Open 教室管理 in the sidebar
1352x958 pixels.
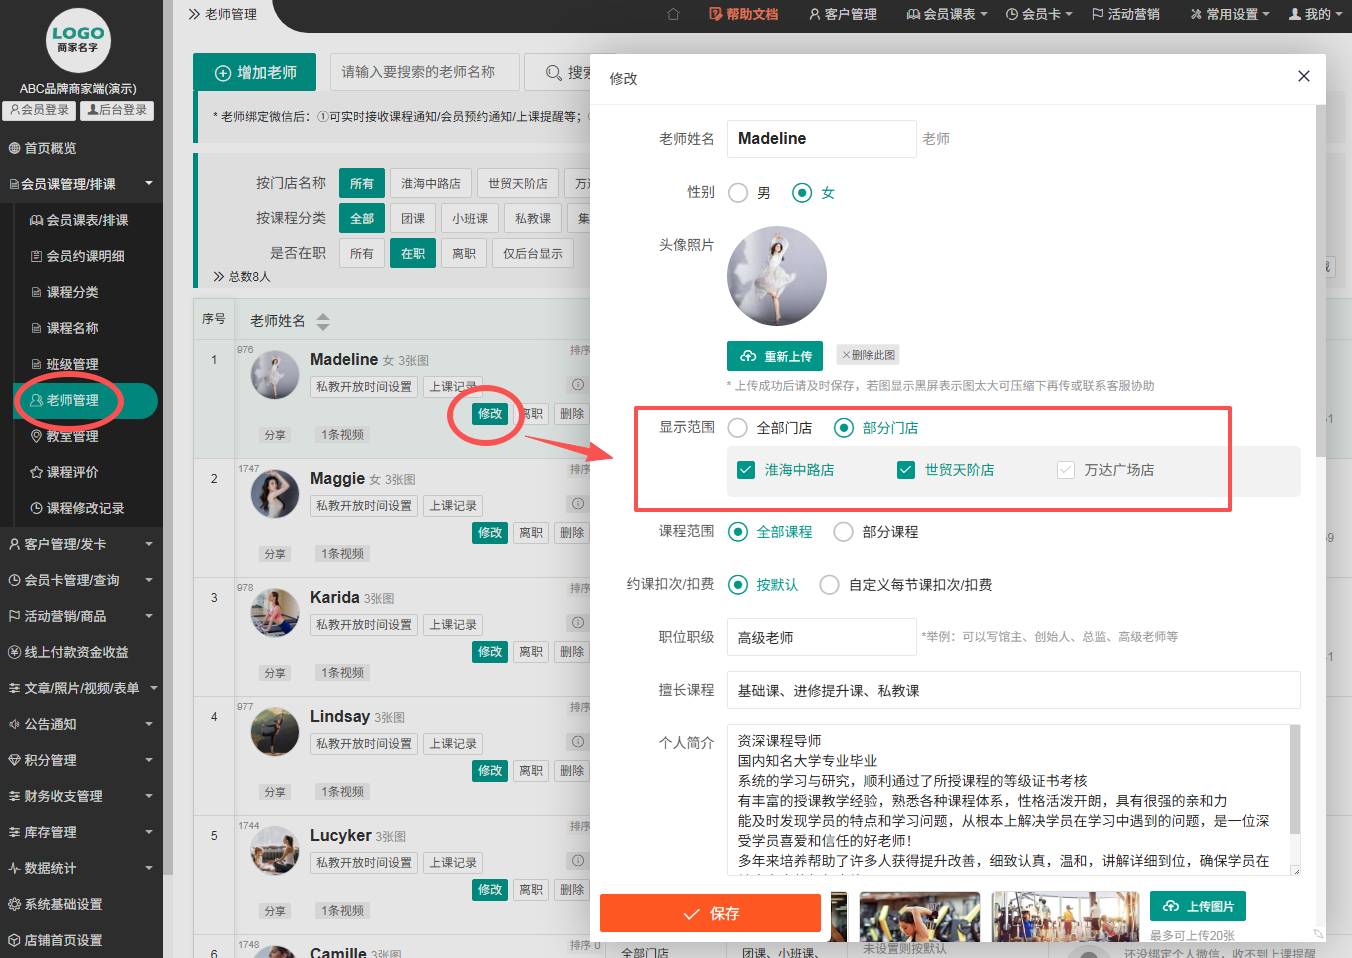tap(72, 436)
